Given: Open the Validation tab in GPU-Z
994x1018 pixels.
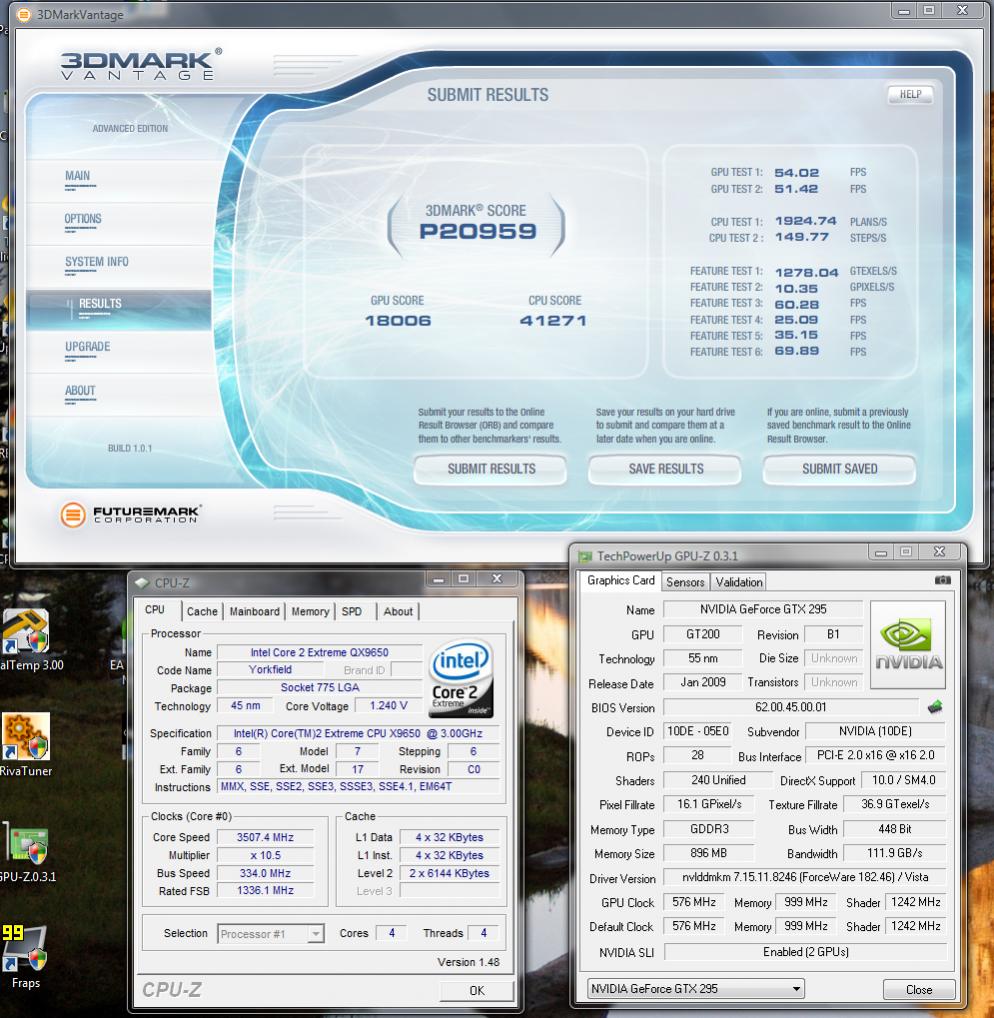Looking at the screenshot, I should coord(739,582).
